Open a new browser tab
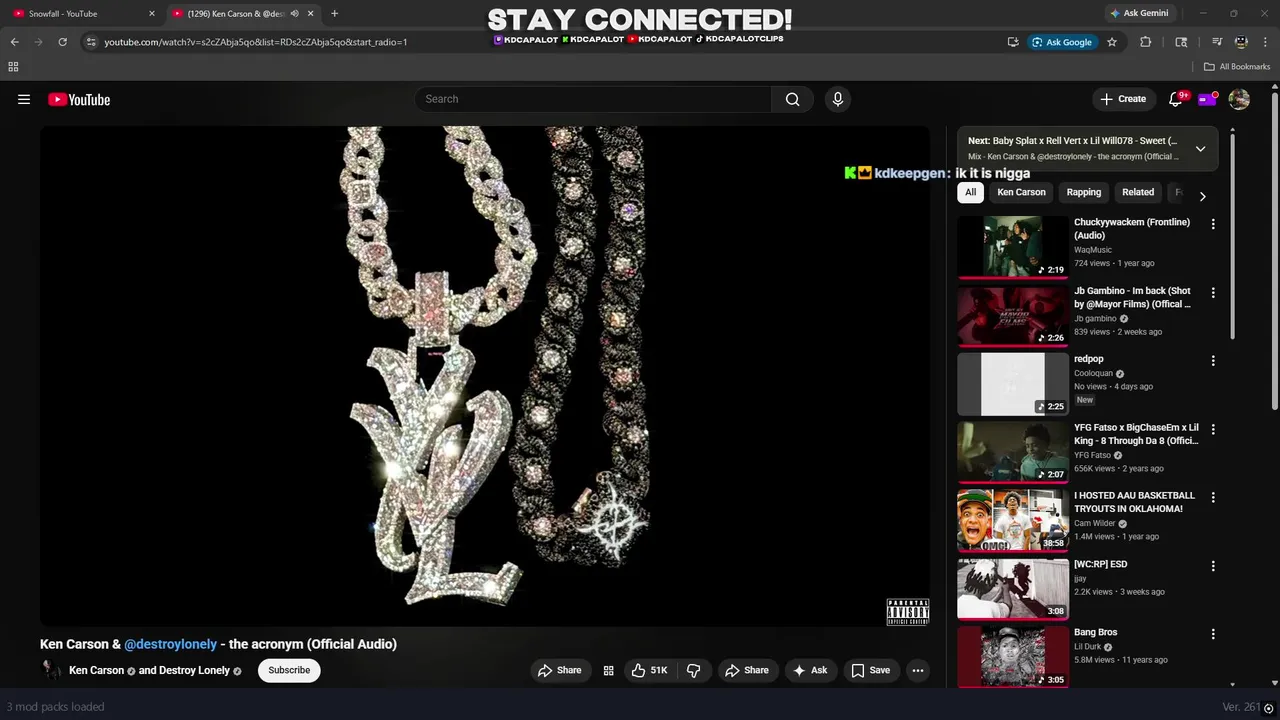 click(x=334, y=14)
